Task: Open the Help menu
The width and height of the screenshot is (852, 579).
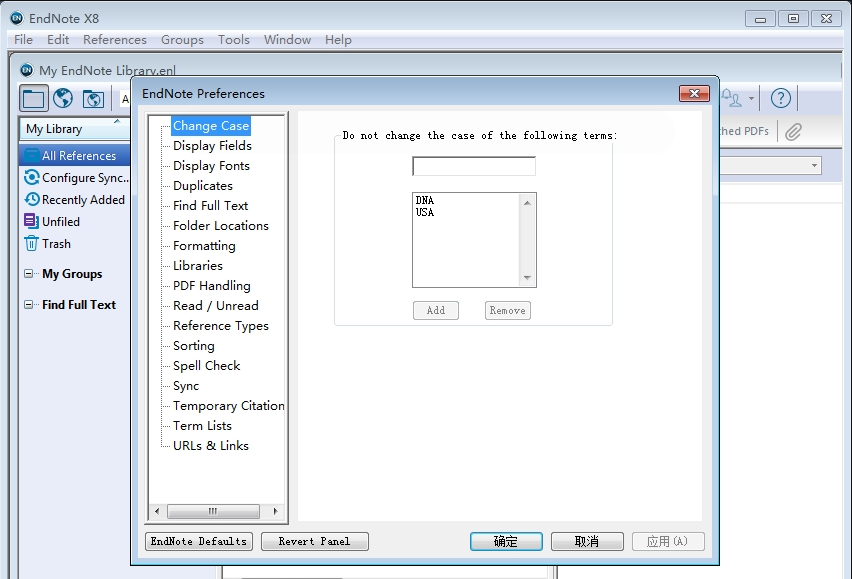Action: pos(338,40)
